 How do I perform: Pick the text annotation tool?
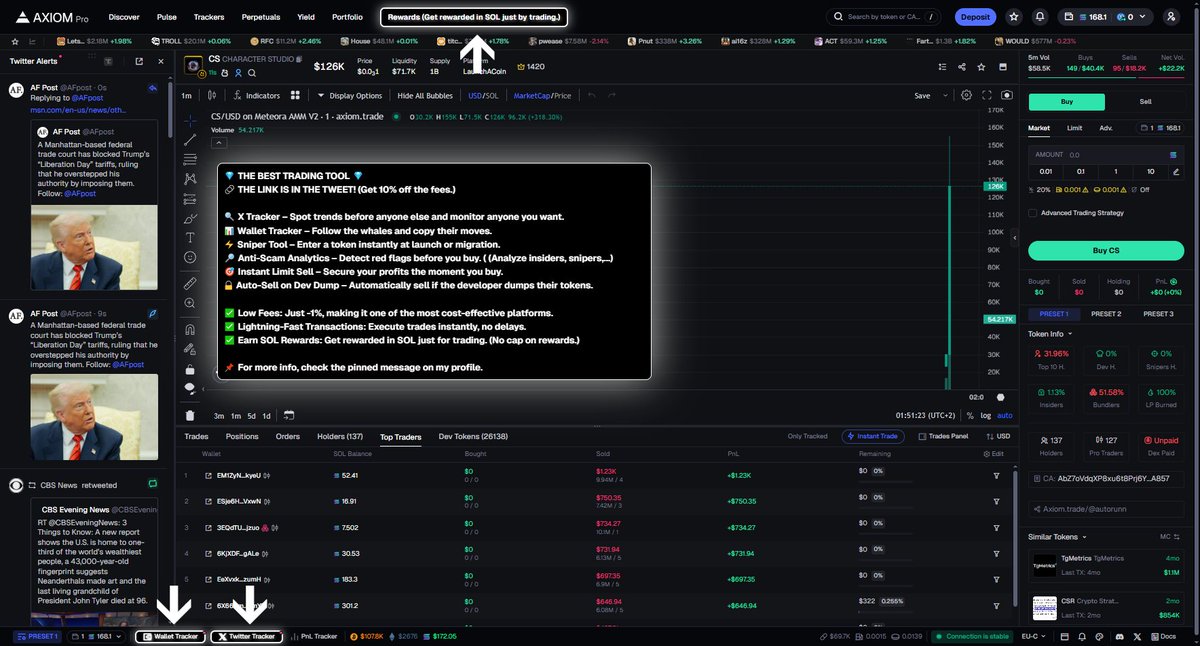tap(190, 237)
